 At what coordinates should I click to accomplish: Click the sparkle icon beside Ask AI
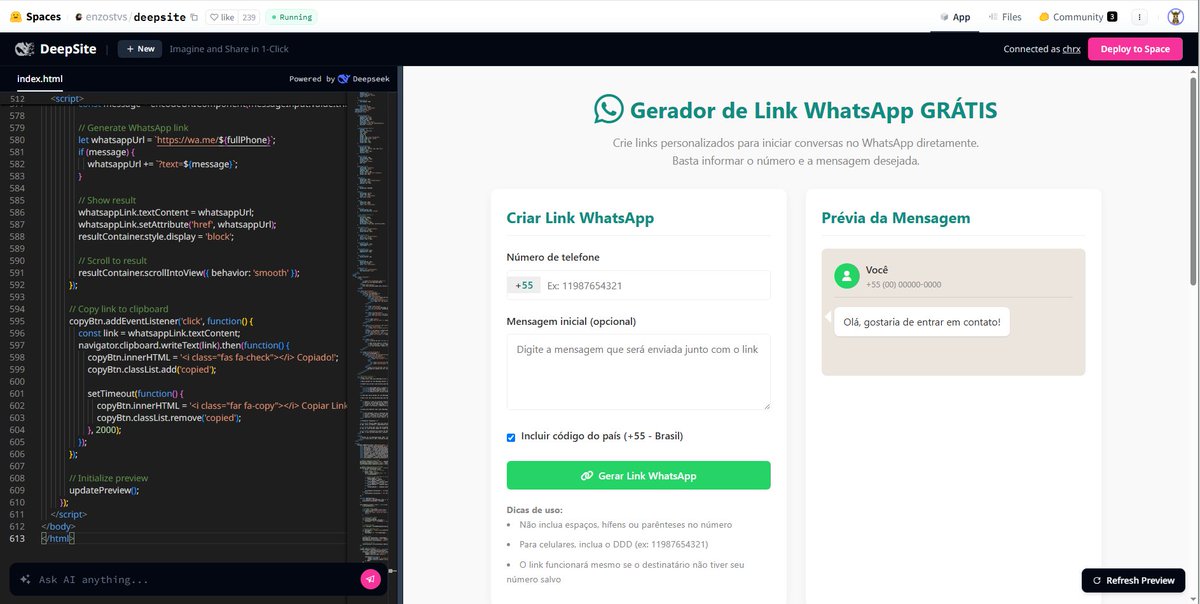coord(25,579)
